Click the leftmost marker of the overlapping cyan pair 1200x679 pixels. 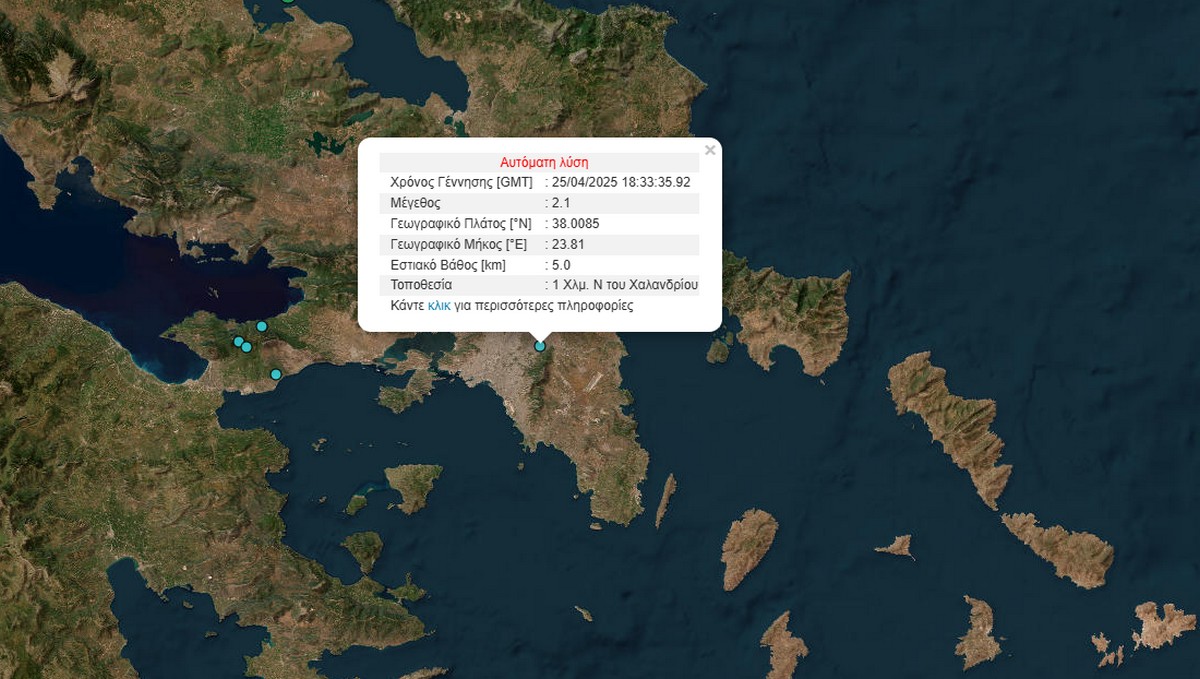(238, 342)
